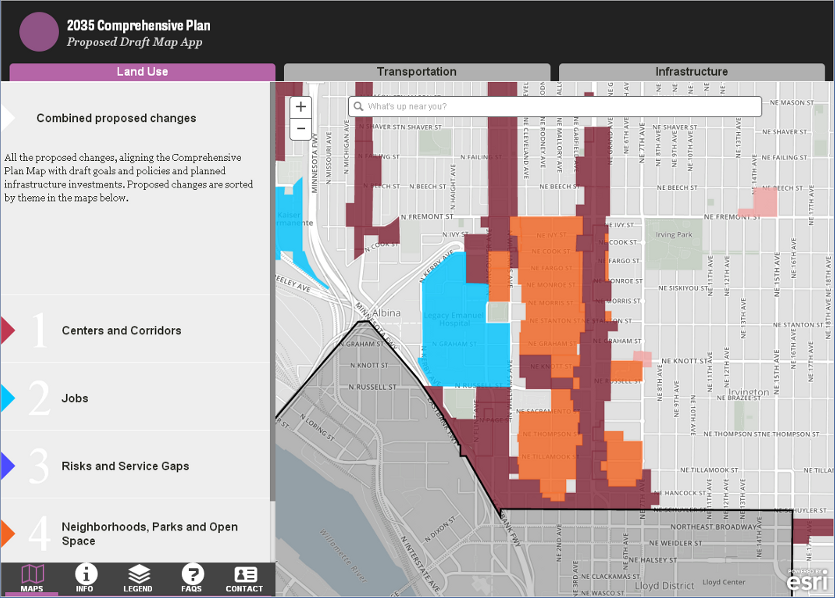Select Centers and Corridors map theme
The width and height of the screenshot is (835, 598).
point(121,330)
